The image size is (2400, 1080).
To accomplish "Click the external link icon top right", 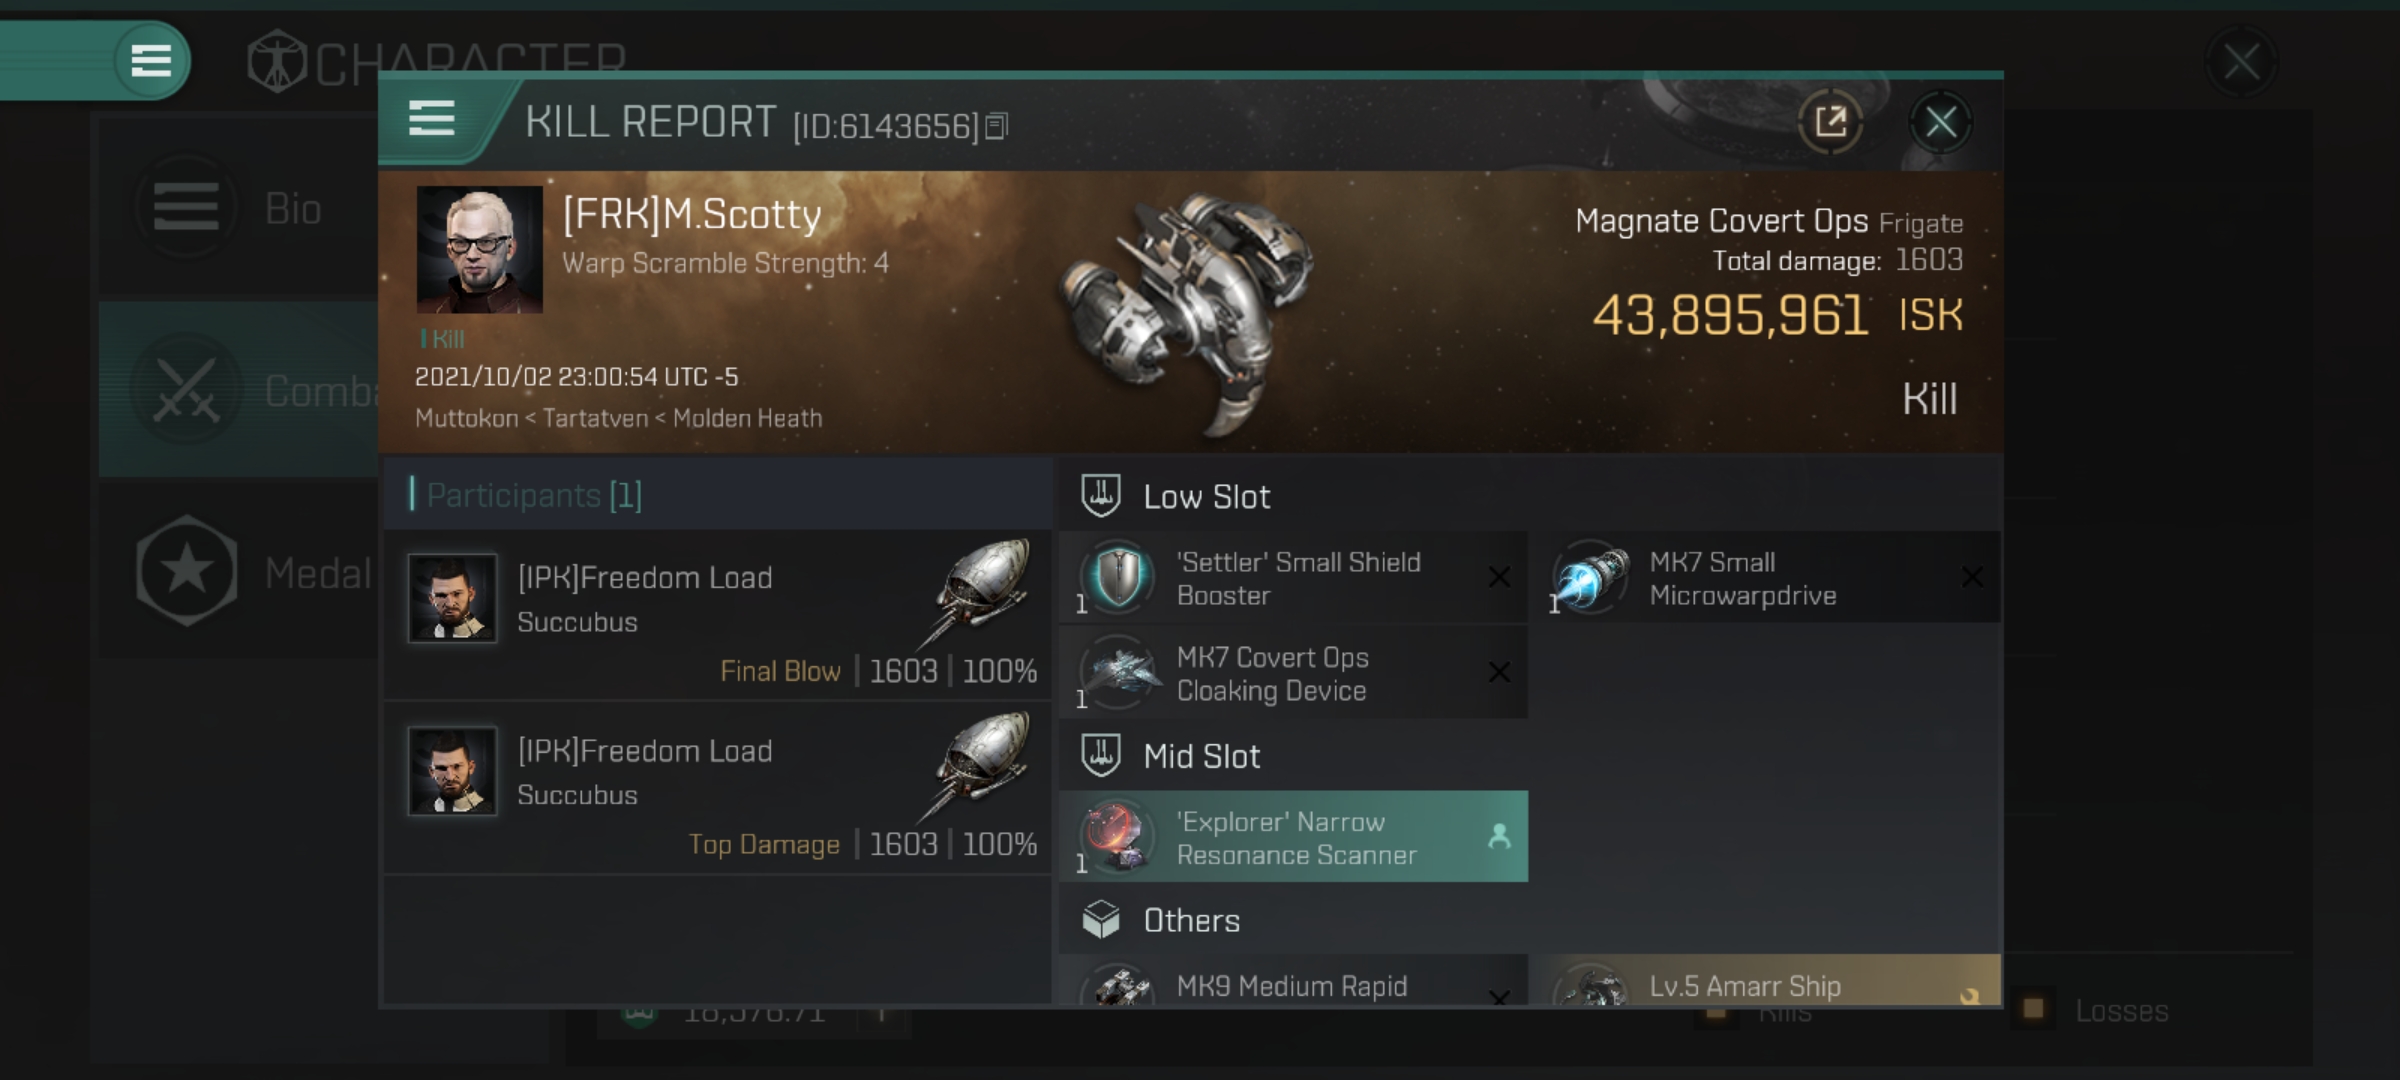I will point(1832,122).
